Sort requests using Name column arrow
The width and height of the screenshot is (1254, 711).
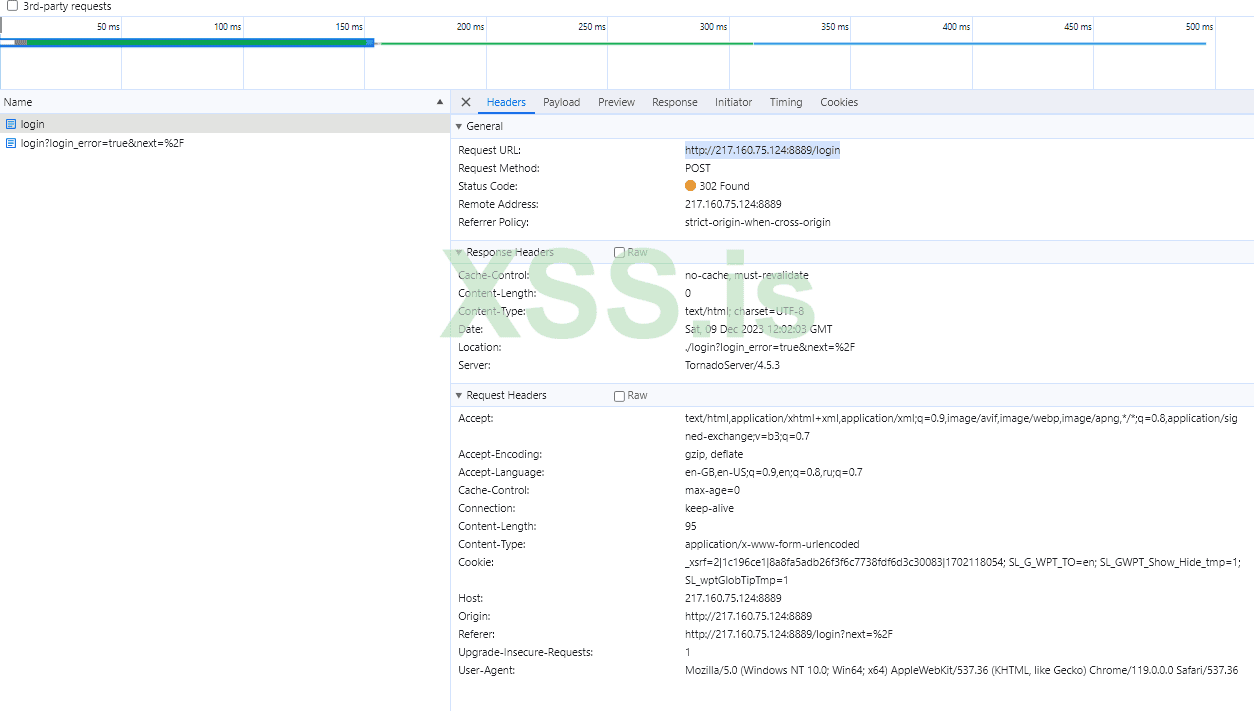(440, 102)
